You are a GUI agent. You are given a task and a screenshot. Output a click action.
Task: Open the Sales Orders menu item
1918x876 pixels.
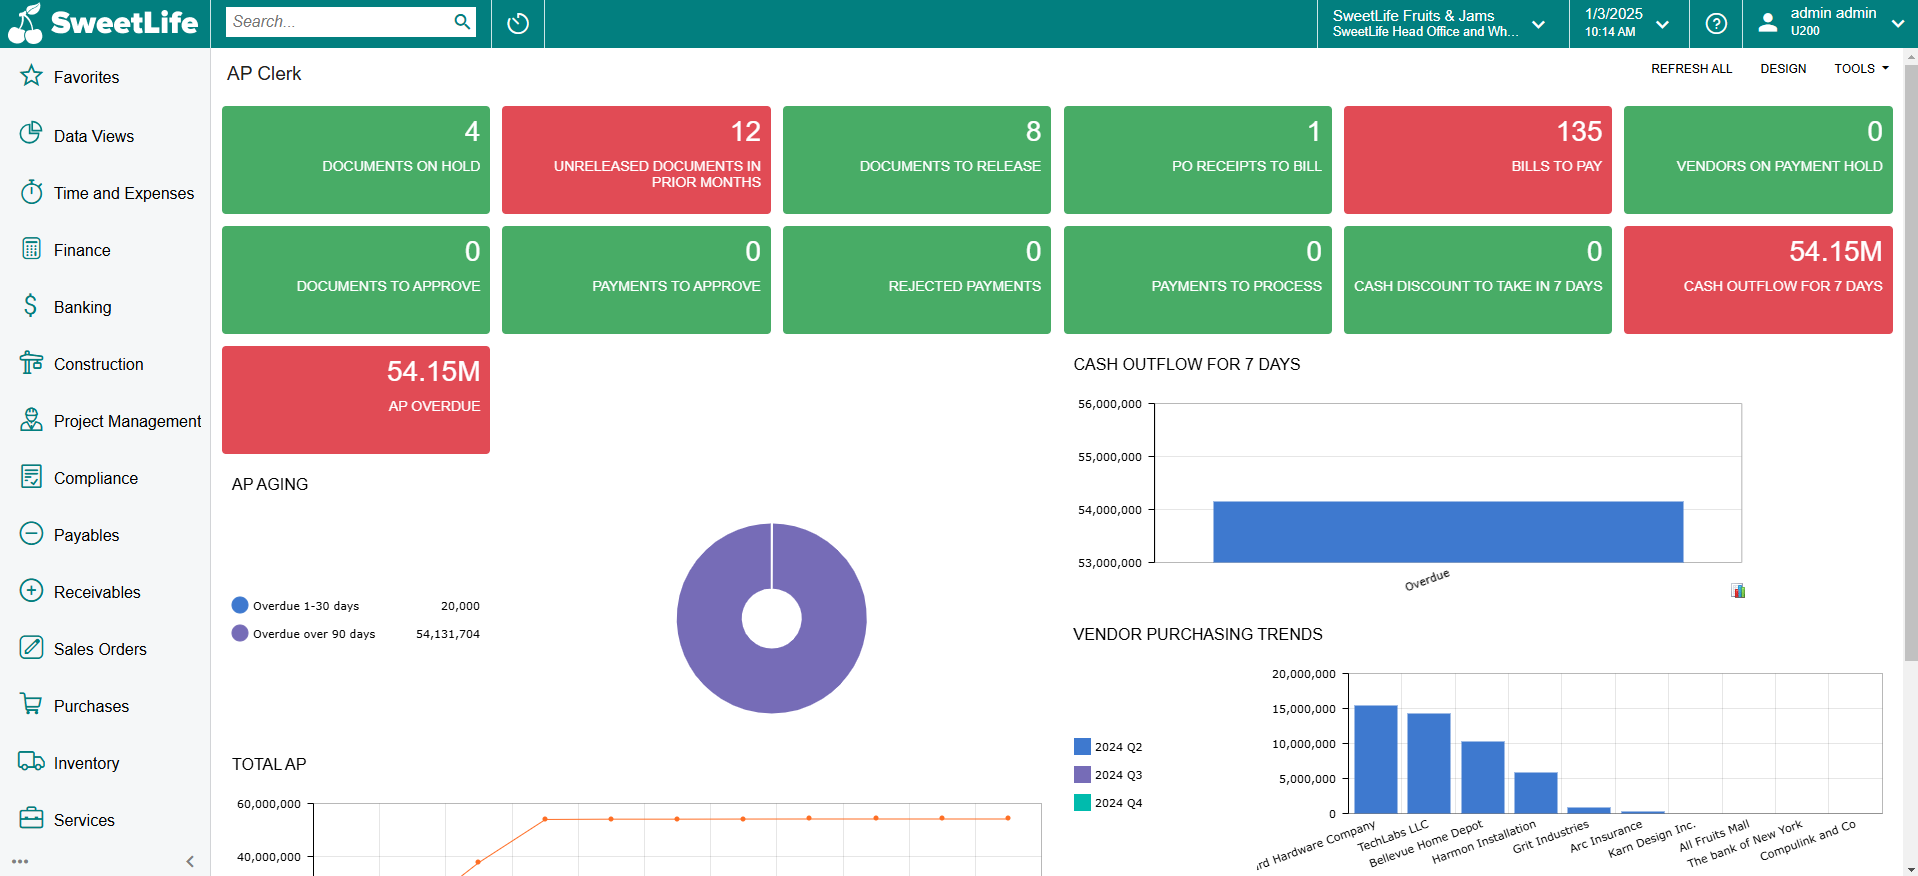coord(100,649)
